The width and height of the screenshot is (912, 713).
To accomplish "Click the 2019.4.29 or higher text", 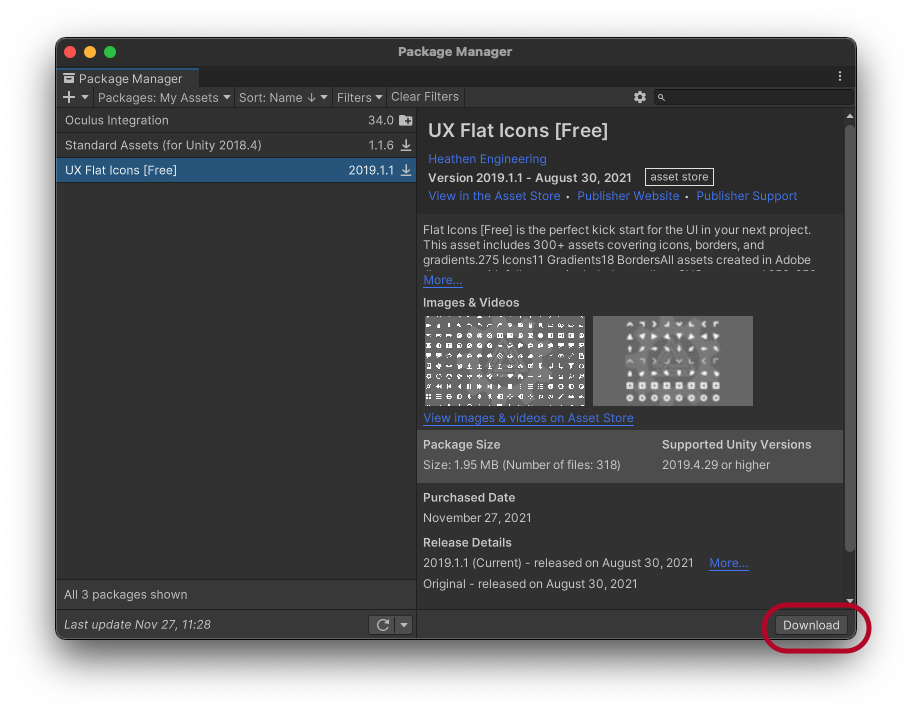I will 716,465.
